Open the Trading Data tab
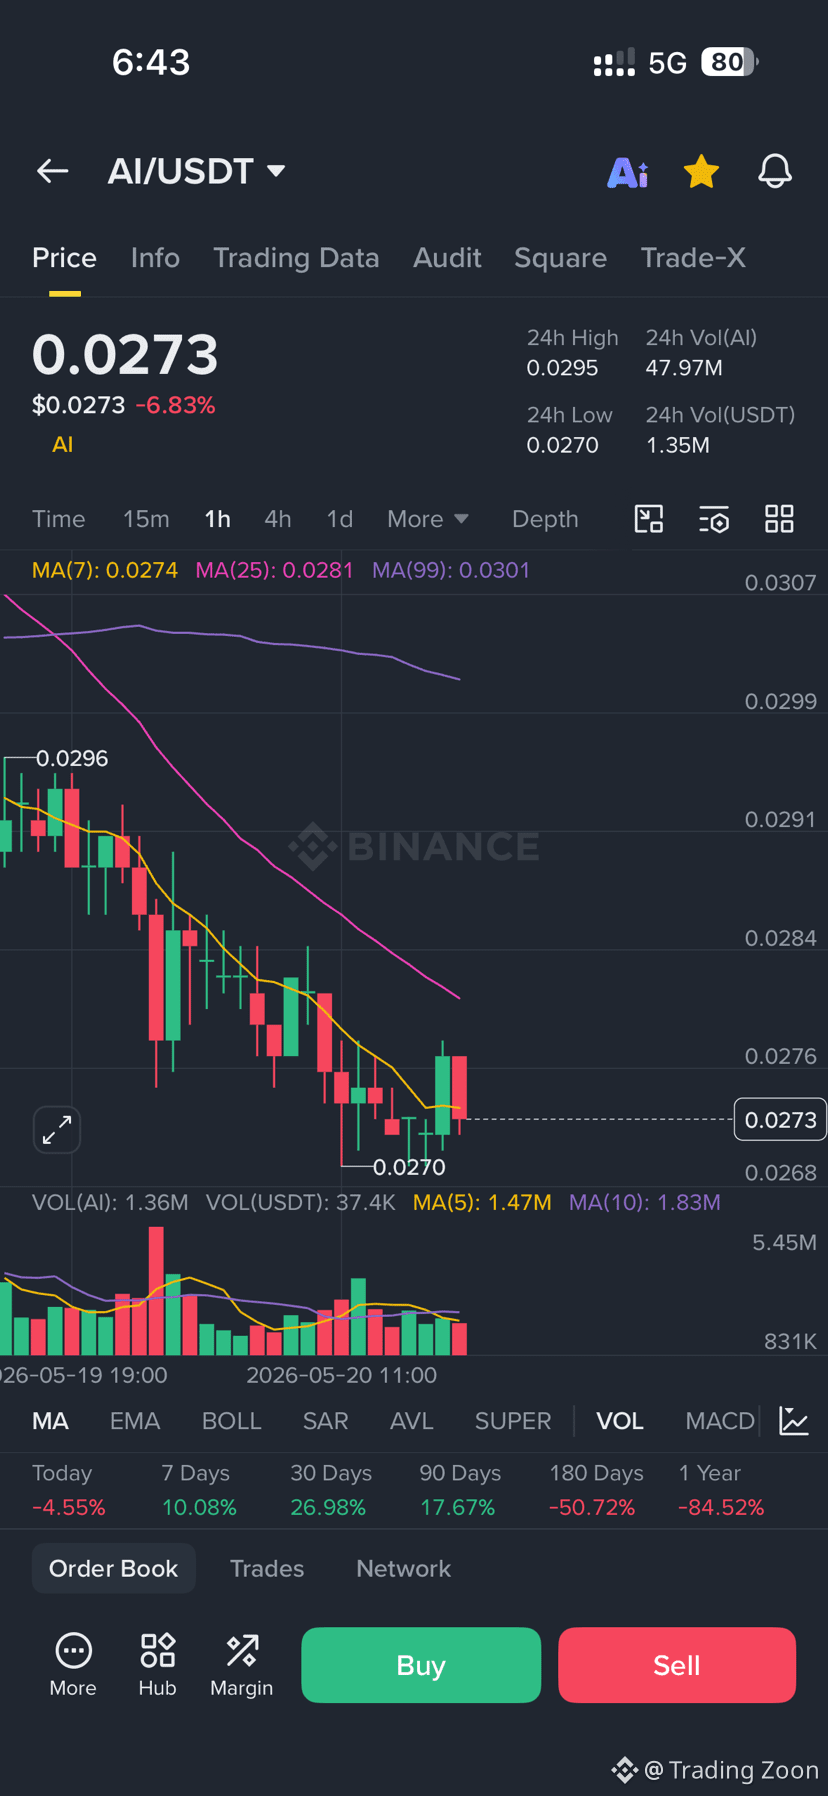Image resolution: width=828 pixels, height=1796 pixels. click(296, 258)
